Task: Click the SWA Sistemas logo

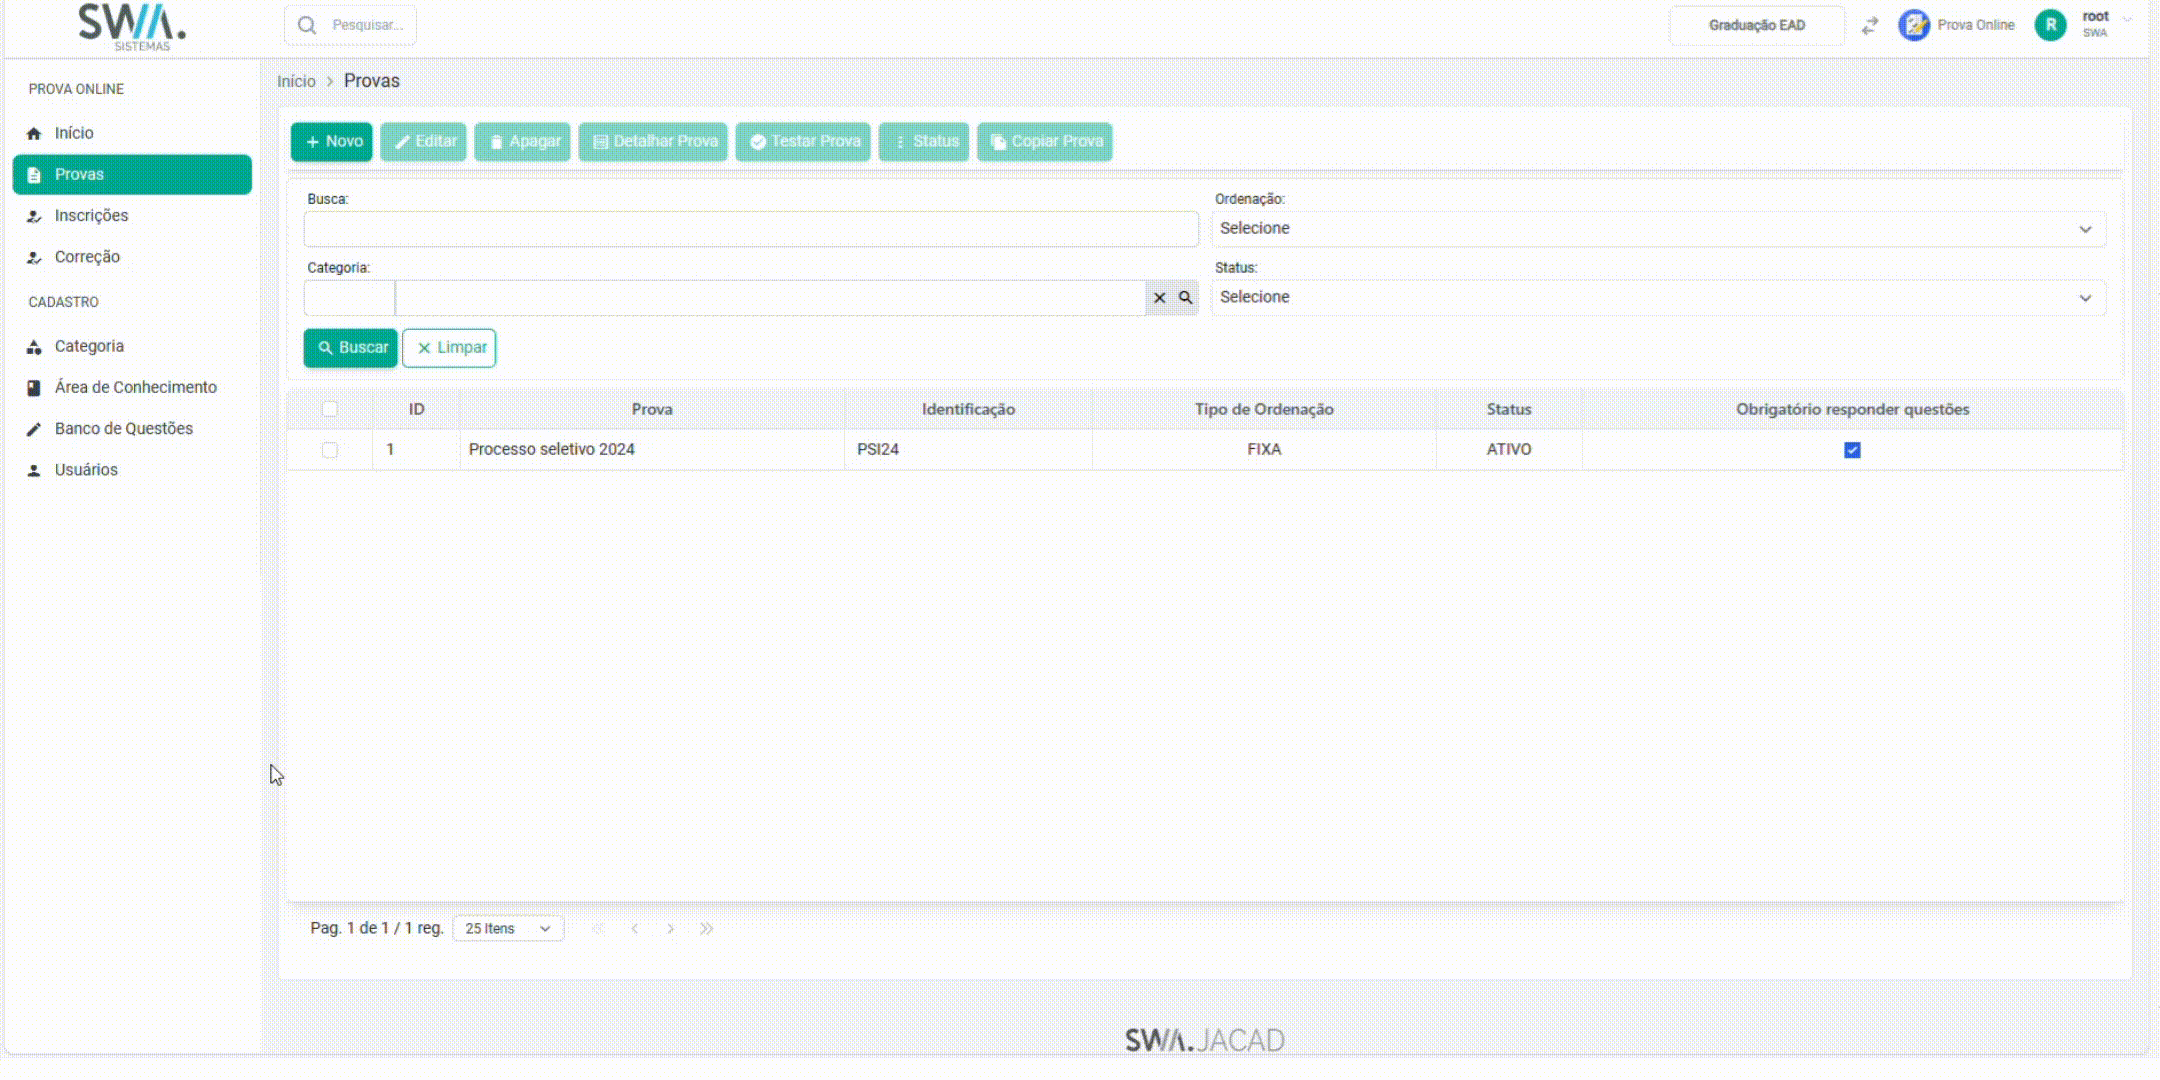Action: click(x=132, y=26)
